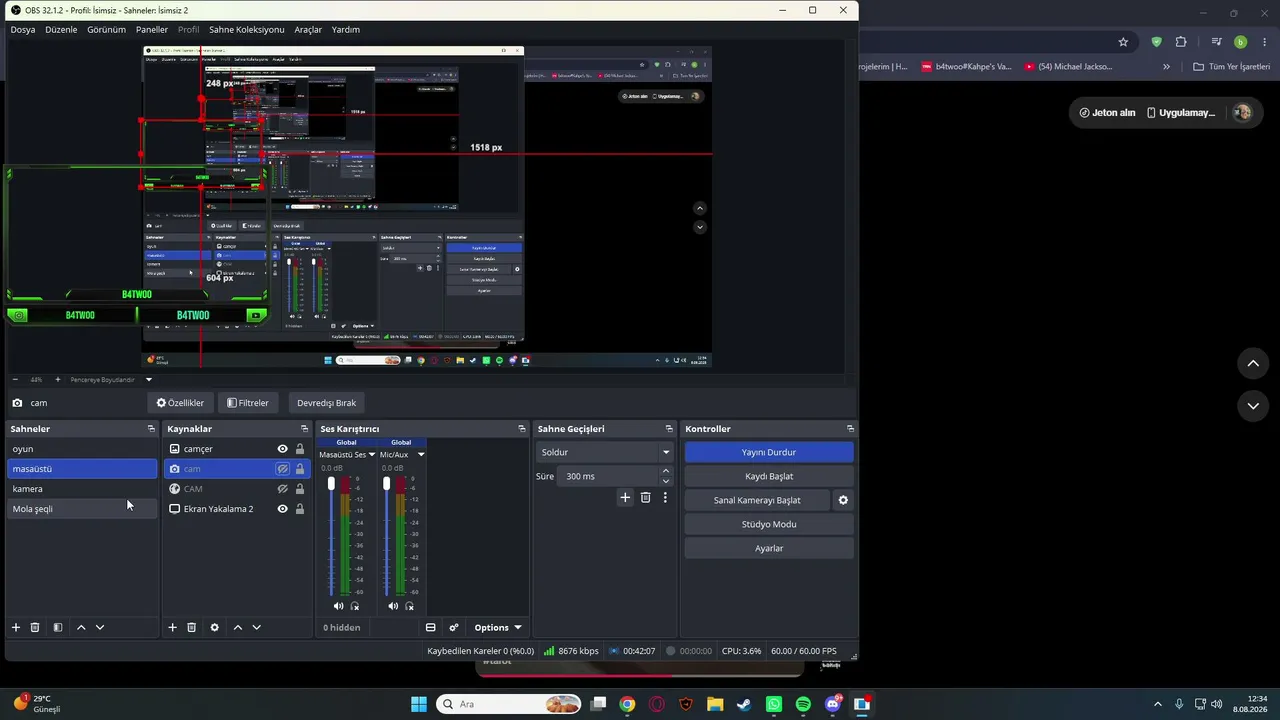The width and height of the screenshot is (1280, 720).
Task: Open advanced audio properties gears icon
Action: pyautogui.click(x=454, y=628)
